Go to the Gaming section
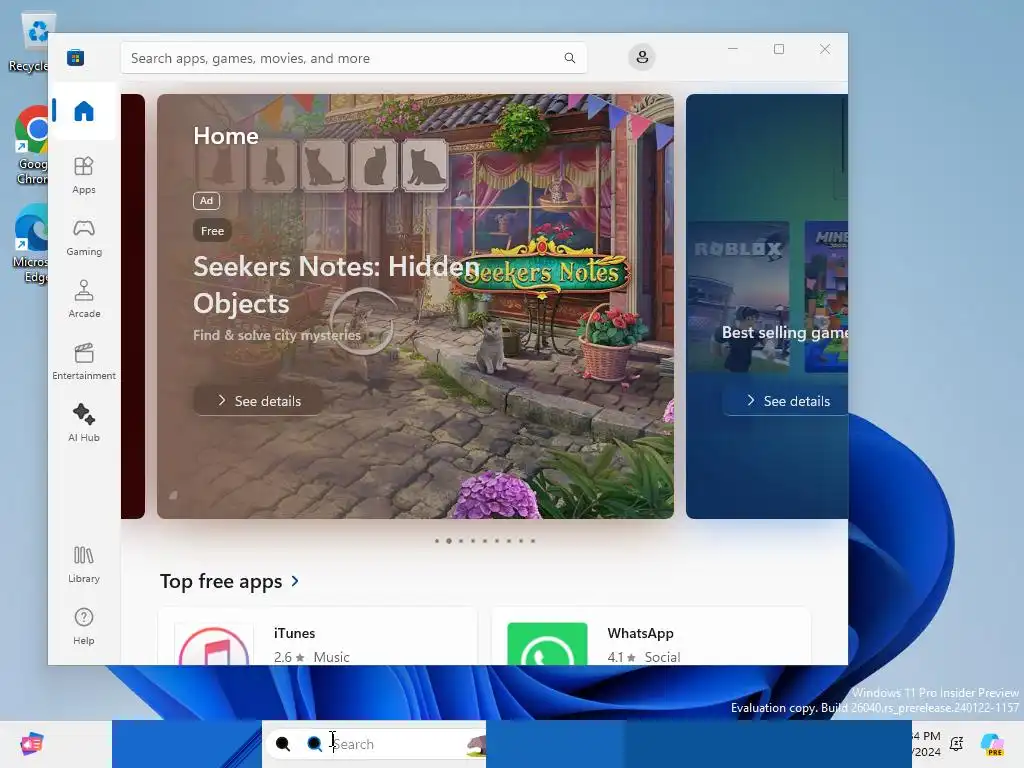 point(84,237)
